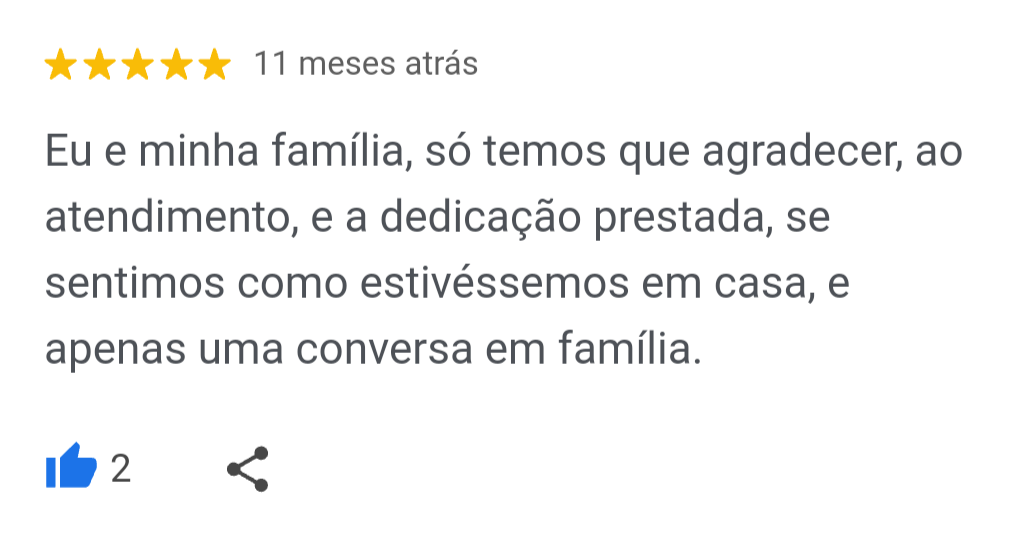
Task: Click the '11 meses atrás' timestamp
Action: (366, 65)
